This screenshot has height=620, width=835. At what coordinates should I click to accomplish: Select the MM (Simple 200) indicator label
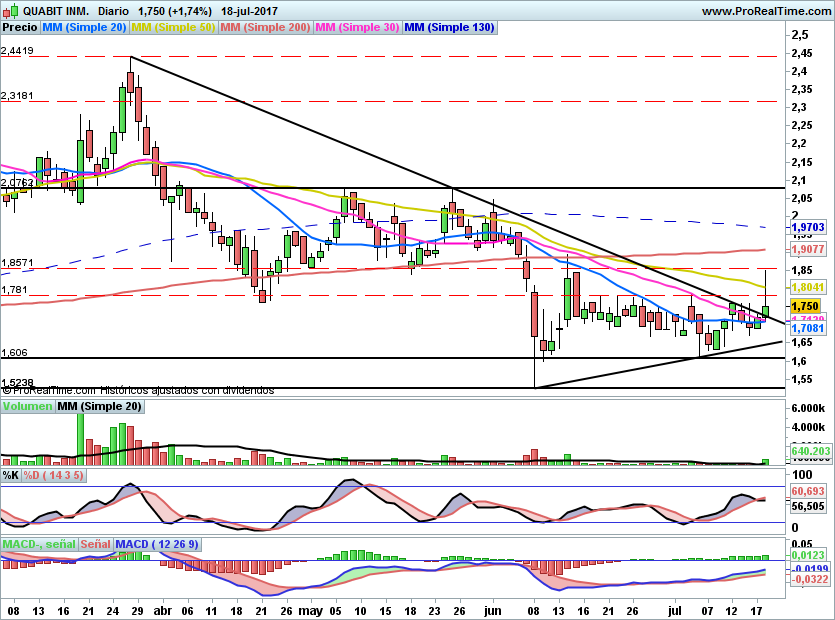[x=266, y=28]
